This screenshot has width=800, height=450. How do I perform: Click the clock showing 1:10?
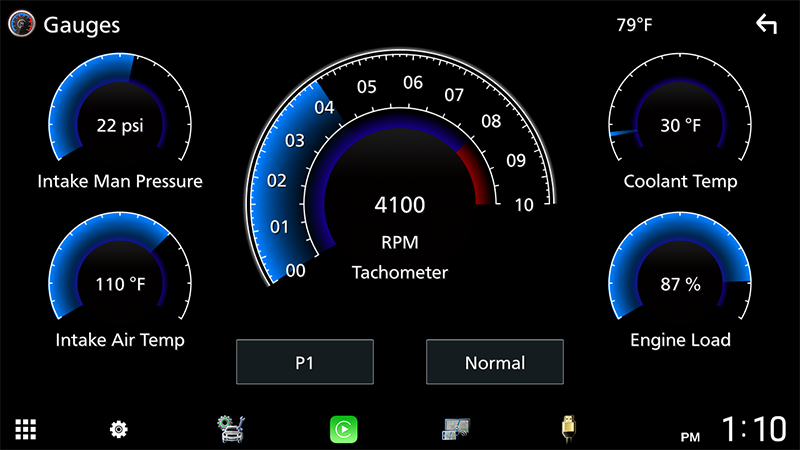(753, 429)
